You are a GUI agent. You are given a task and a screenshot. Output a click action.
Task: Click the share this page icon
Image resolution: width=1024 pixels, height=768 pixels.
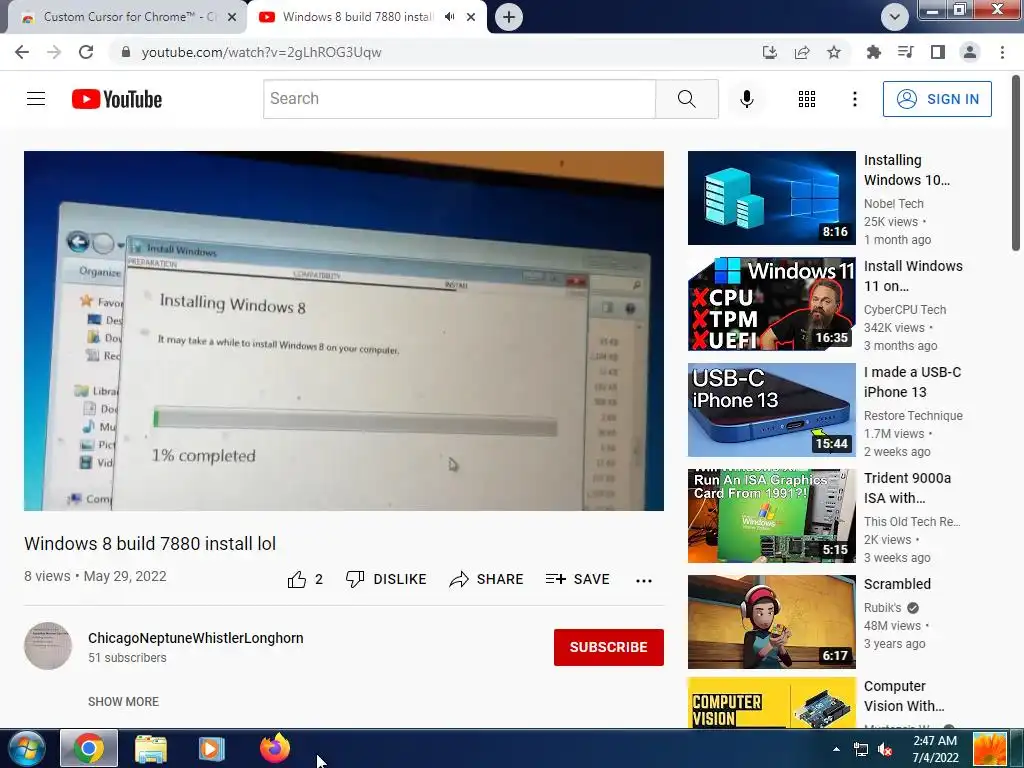coord(802,52)
